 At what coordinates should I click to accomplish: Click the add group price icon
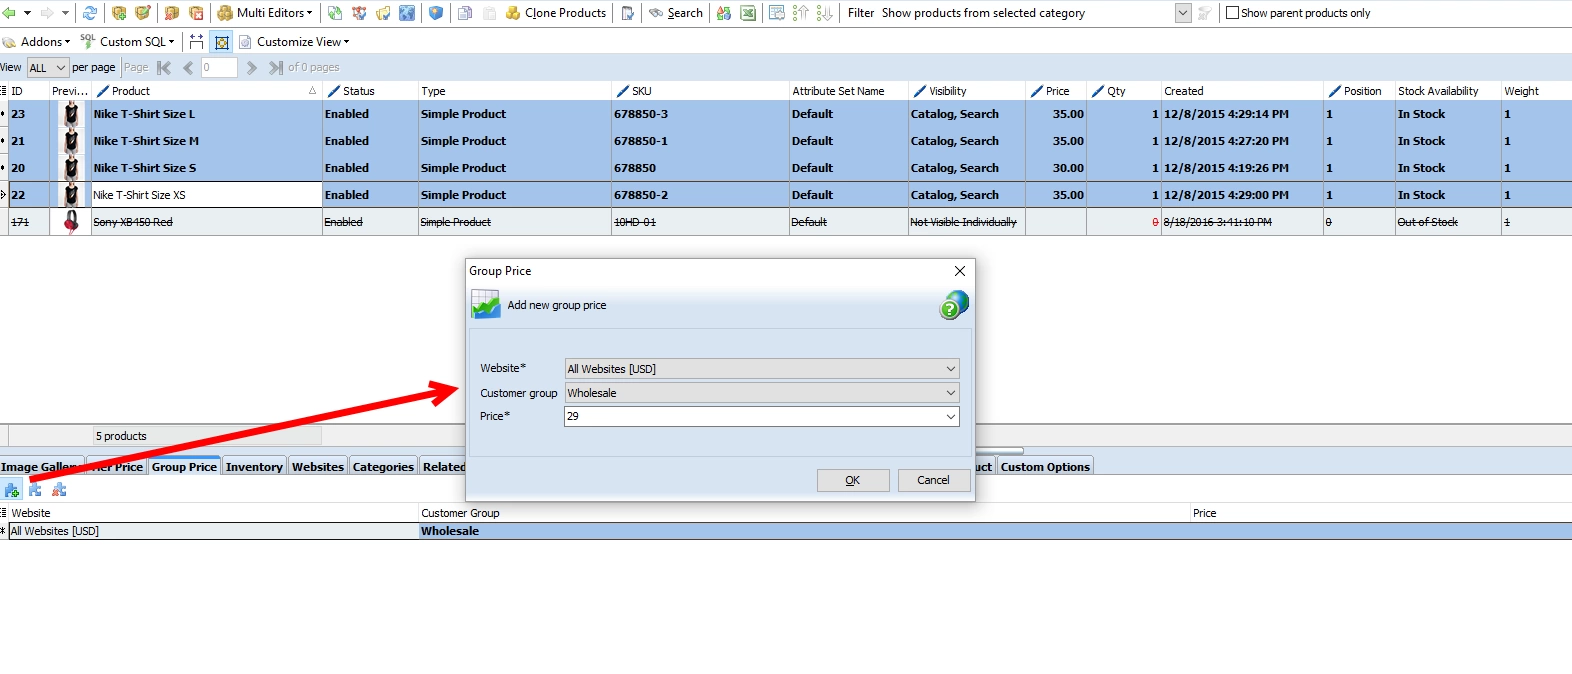pyautogui.click(x=12, y=490)
